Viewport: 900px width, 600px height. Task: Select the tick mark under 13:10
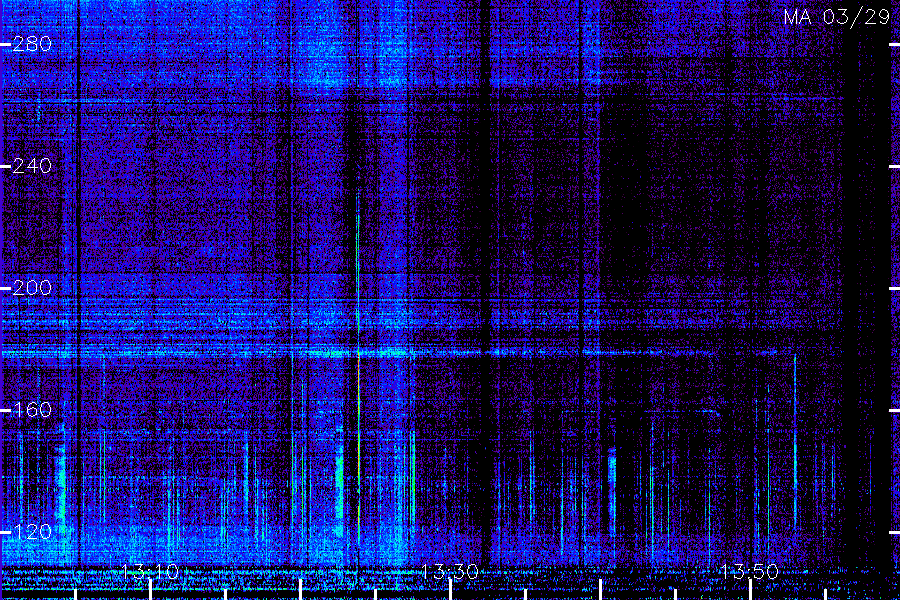[150, 590]
